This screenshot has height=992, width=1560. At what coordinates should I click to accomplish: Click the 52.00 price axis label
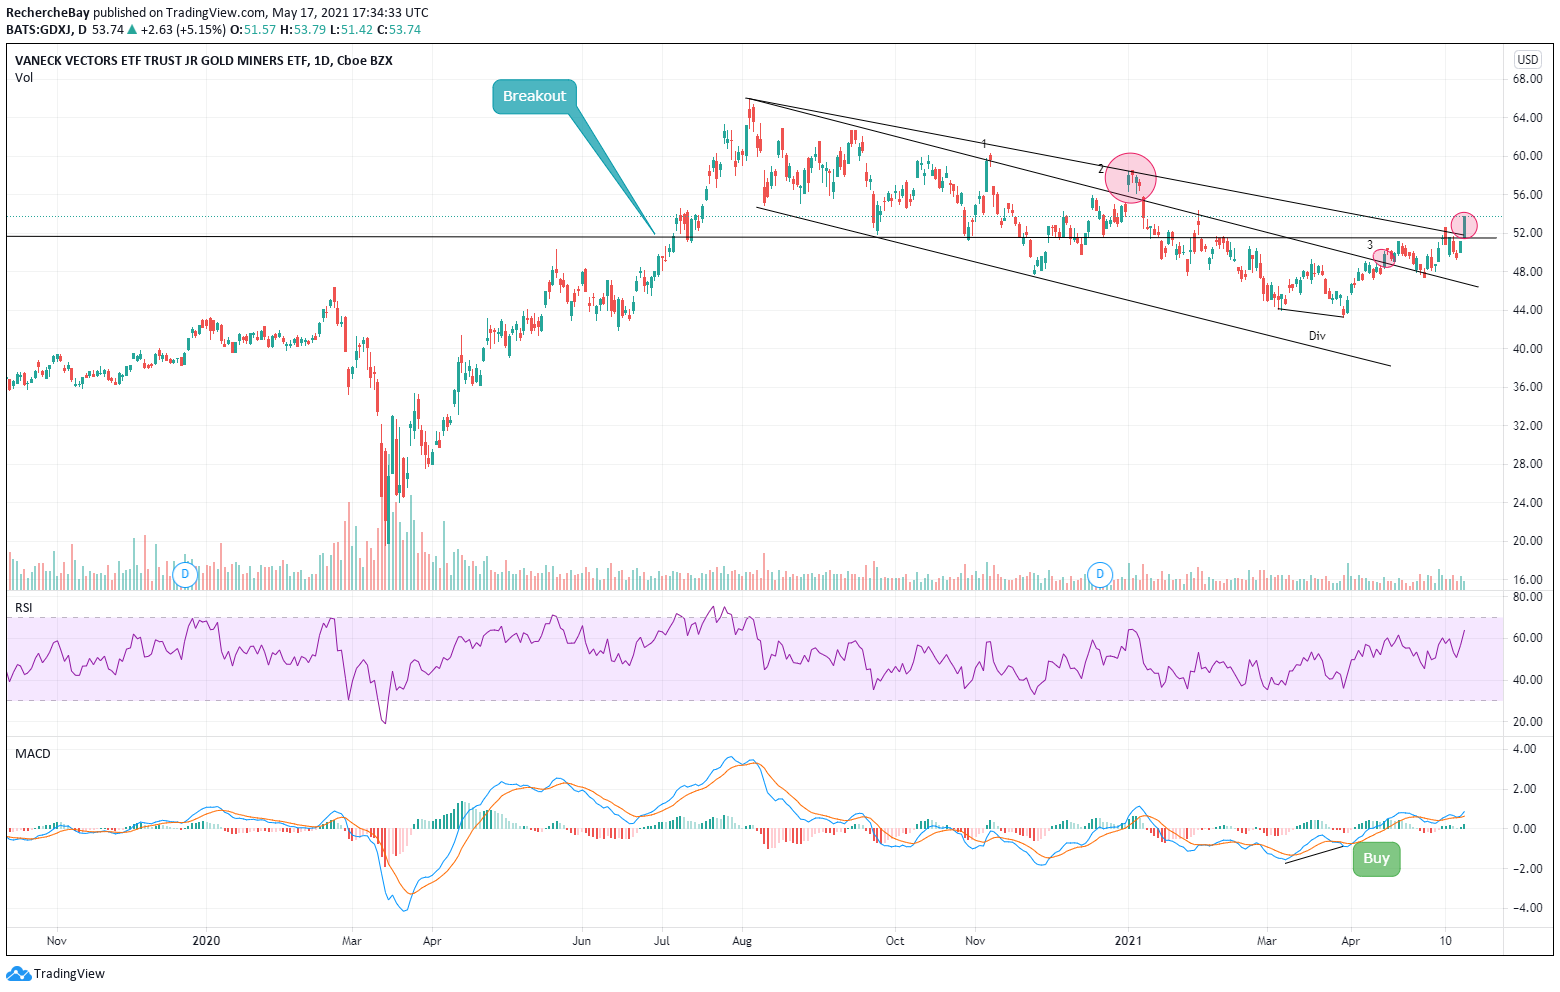click(1527, 233)
